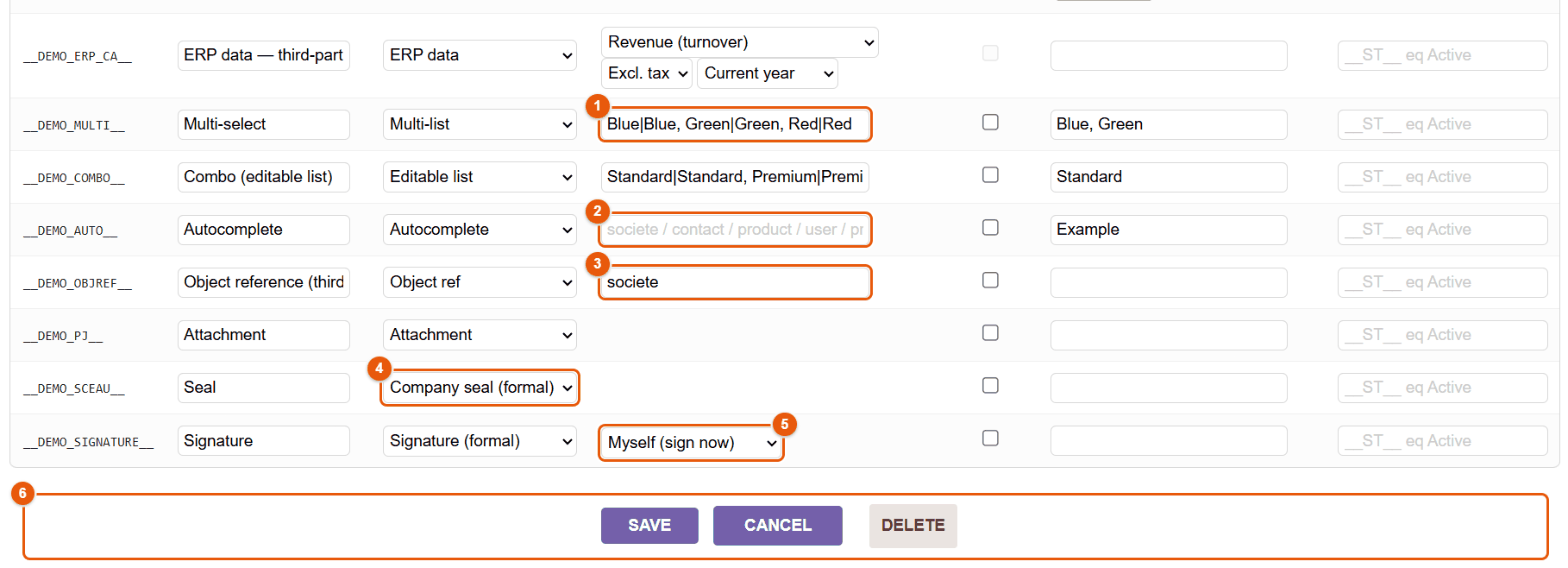Click the empty default field in __DEMO_OBJREF__ row
Image resolution: width=1568 pixels, height=568 pixels.
1169,282
